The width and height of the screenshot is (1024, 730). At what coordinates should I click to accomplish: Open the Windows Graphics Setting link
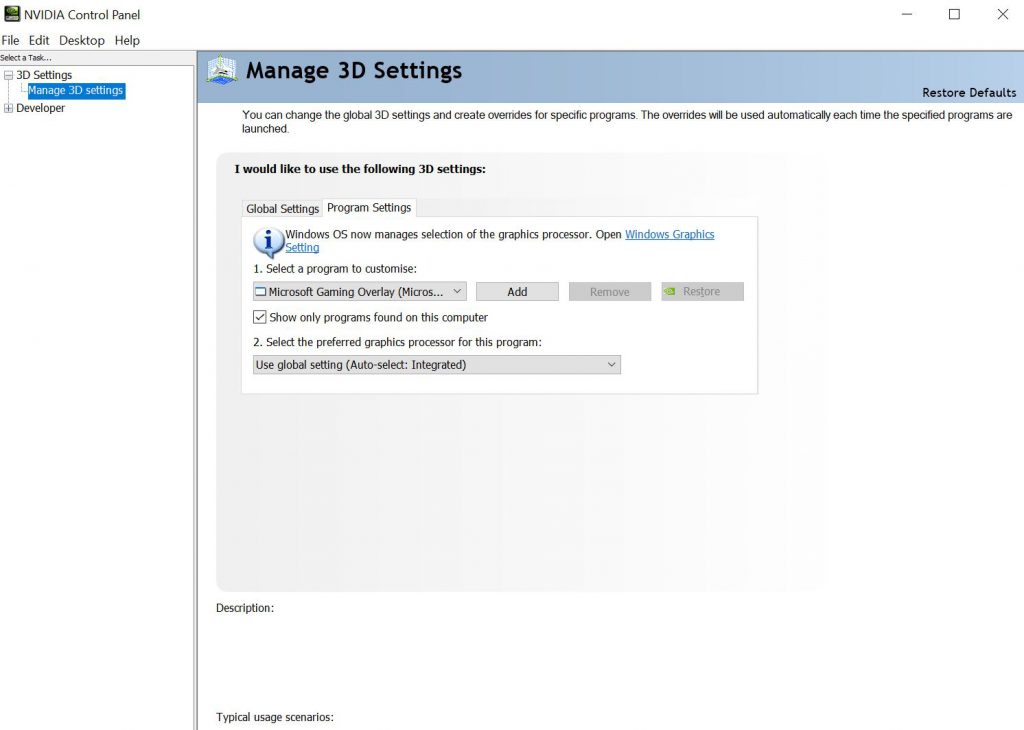[669, 234]
